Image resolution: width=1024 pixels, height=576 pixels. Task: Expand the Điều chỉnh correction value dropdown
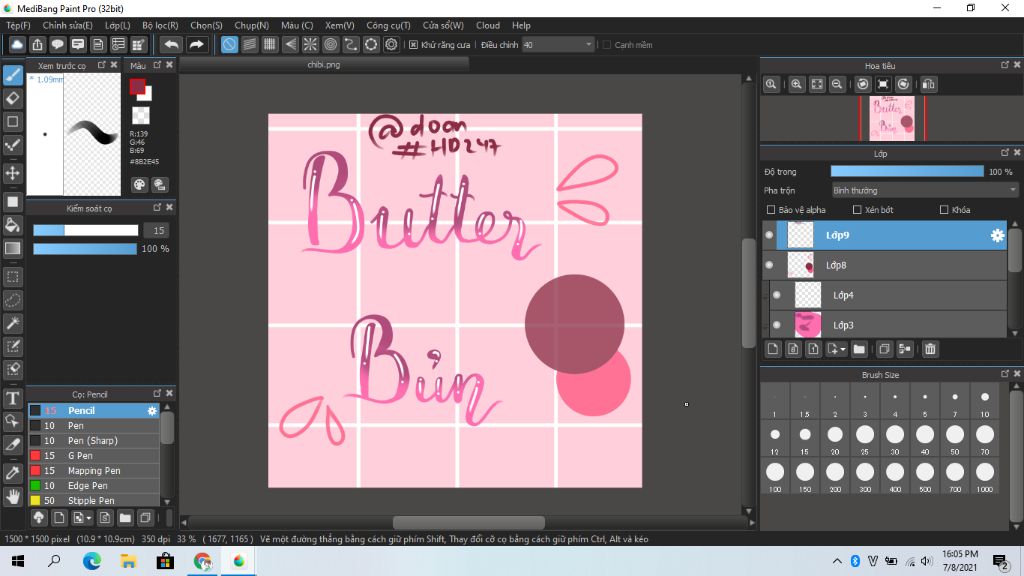click(x=588, y=45)
